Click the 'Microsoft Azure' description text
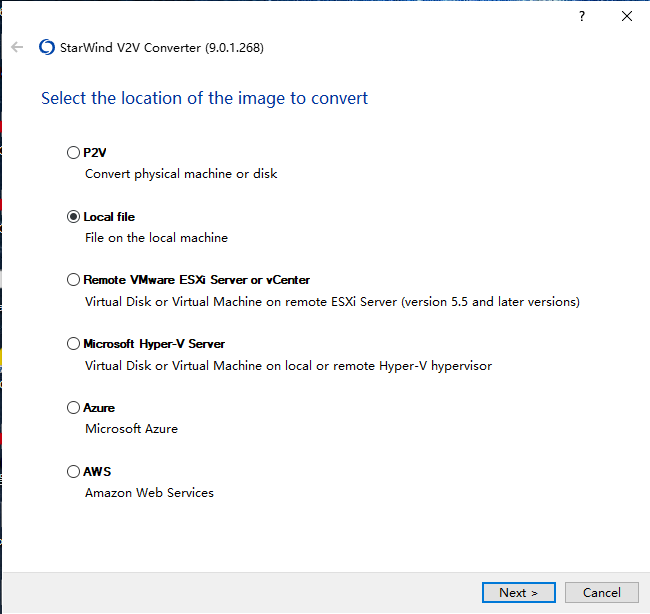 [131, 429]
